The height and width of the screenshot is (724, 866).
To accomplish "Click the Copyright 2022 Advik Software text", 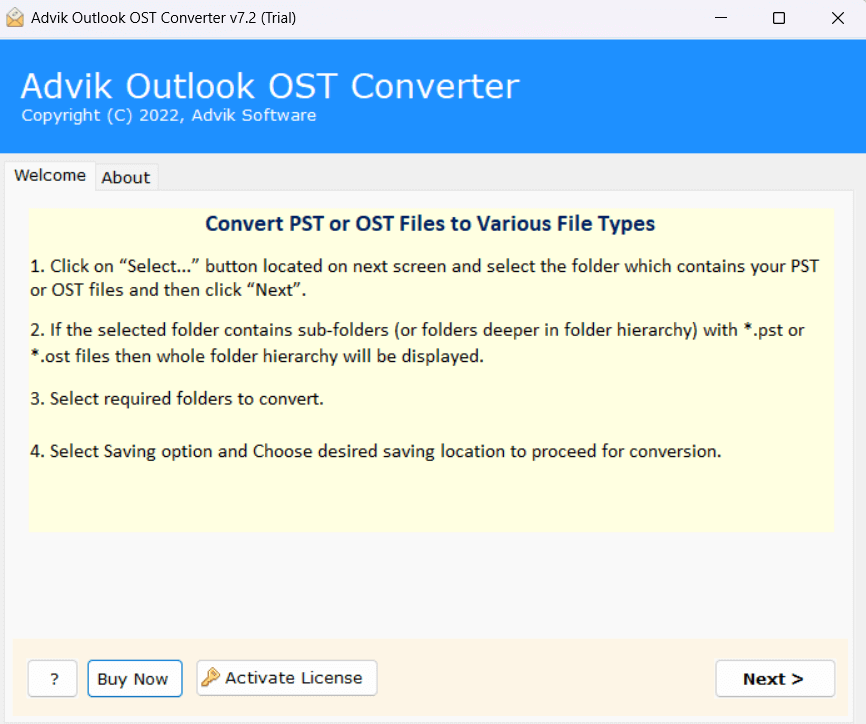I will point(168,116).
